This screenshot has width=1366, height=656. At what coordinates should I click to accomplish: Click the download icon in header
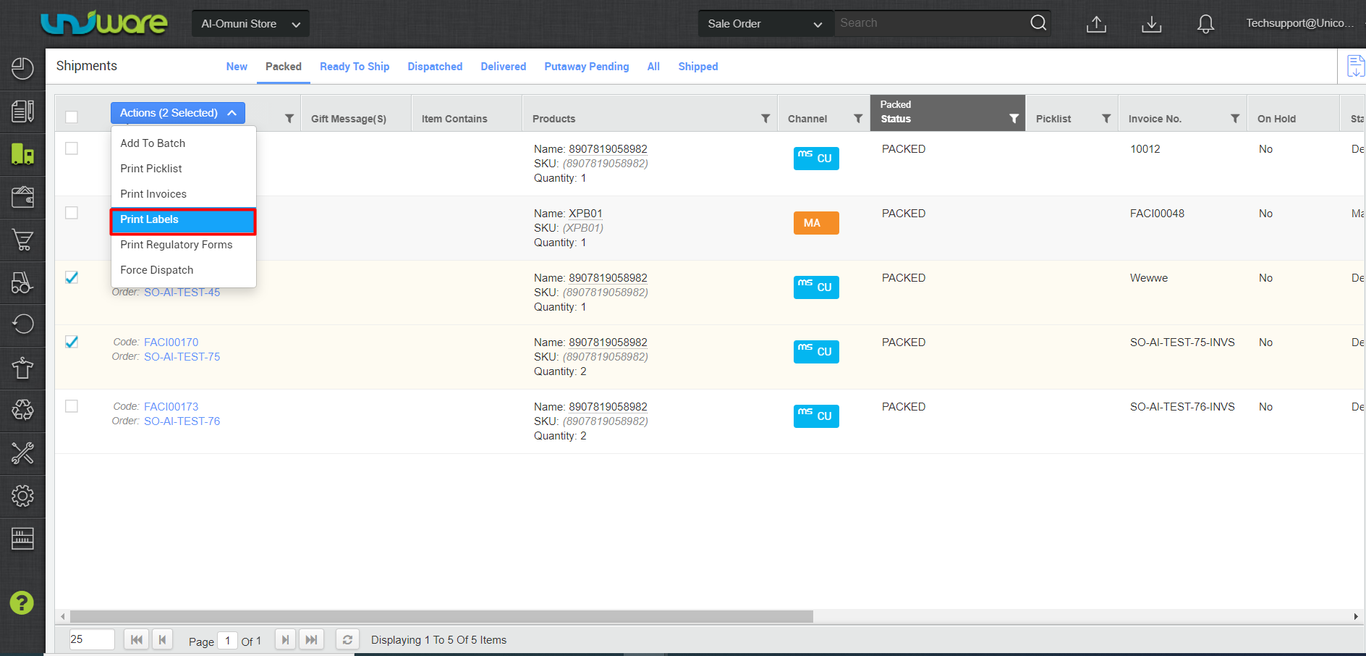pos(1151,24)
